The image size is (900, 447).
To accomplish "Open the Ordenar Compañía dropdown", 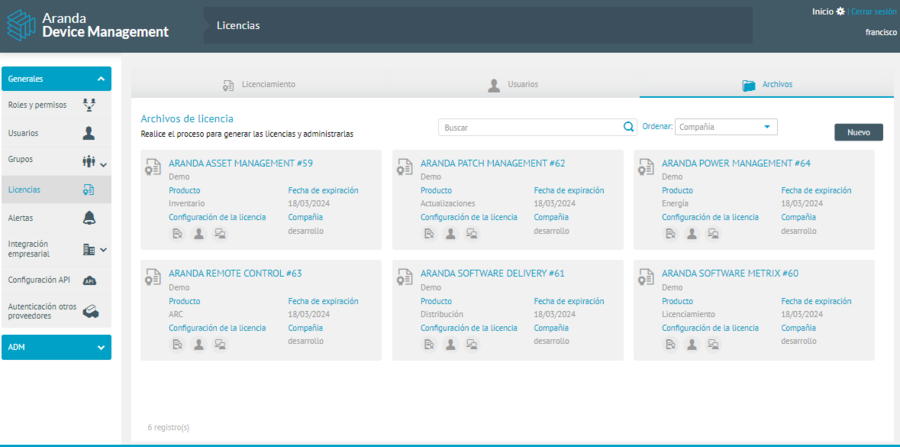I will point(726,127).
